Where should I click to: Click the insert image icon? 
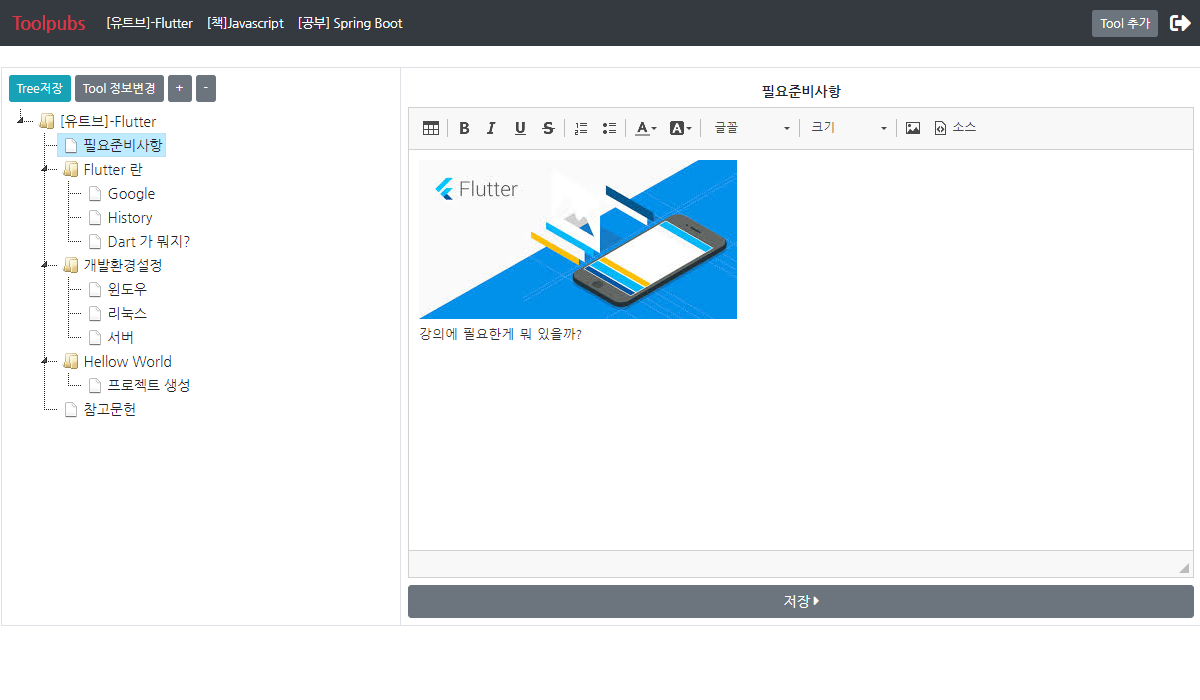913,128
